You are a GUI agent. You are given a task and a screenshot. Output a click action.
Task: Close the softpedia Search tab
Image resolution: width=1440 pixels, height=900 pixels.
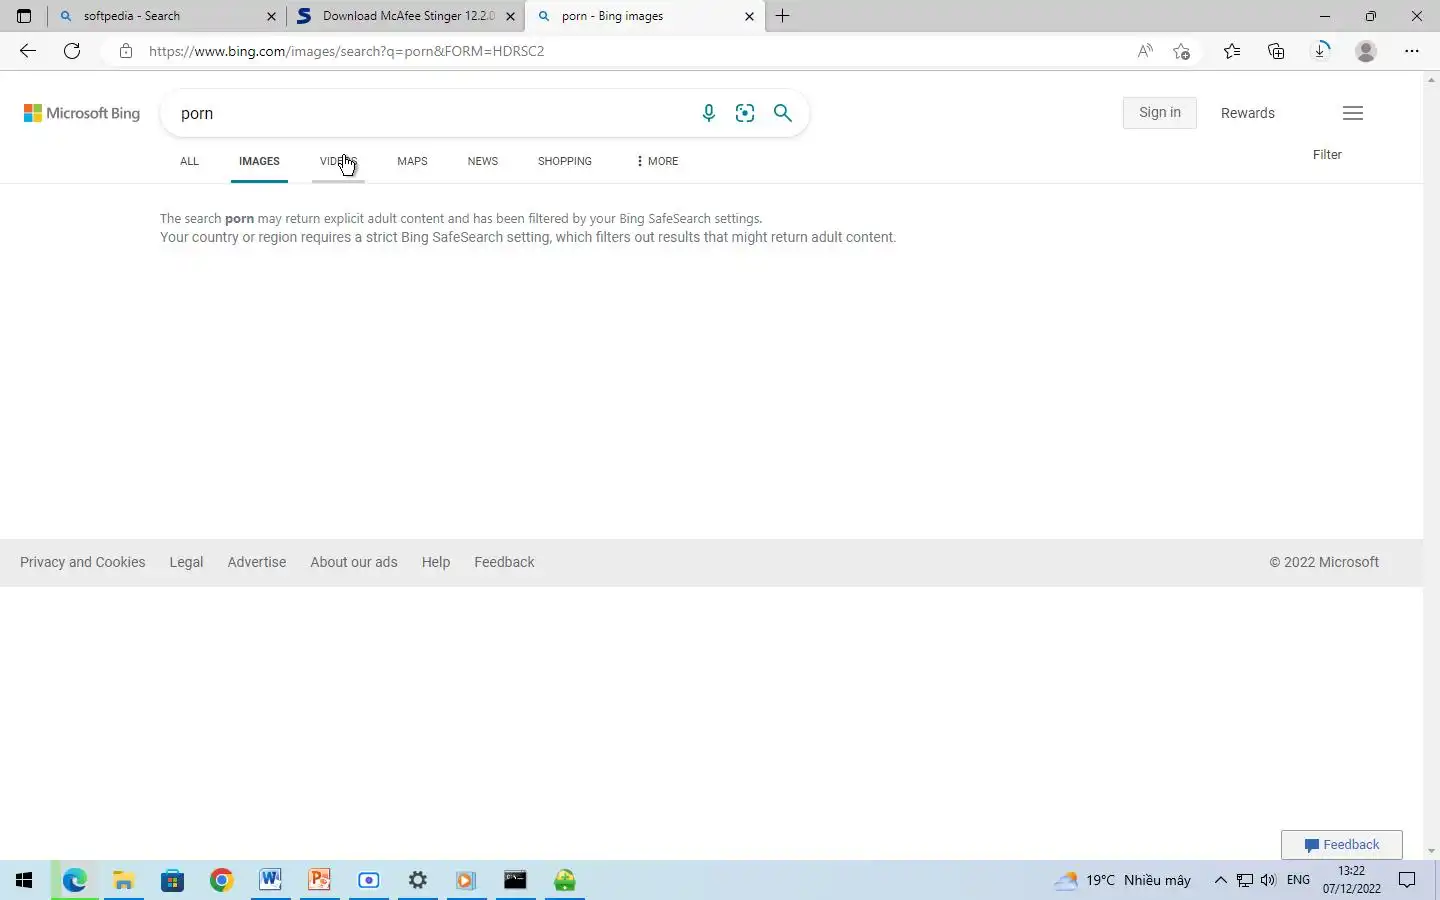pyautogui.click(x=271, y=16)
